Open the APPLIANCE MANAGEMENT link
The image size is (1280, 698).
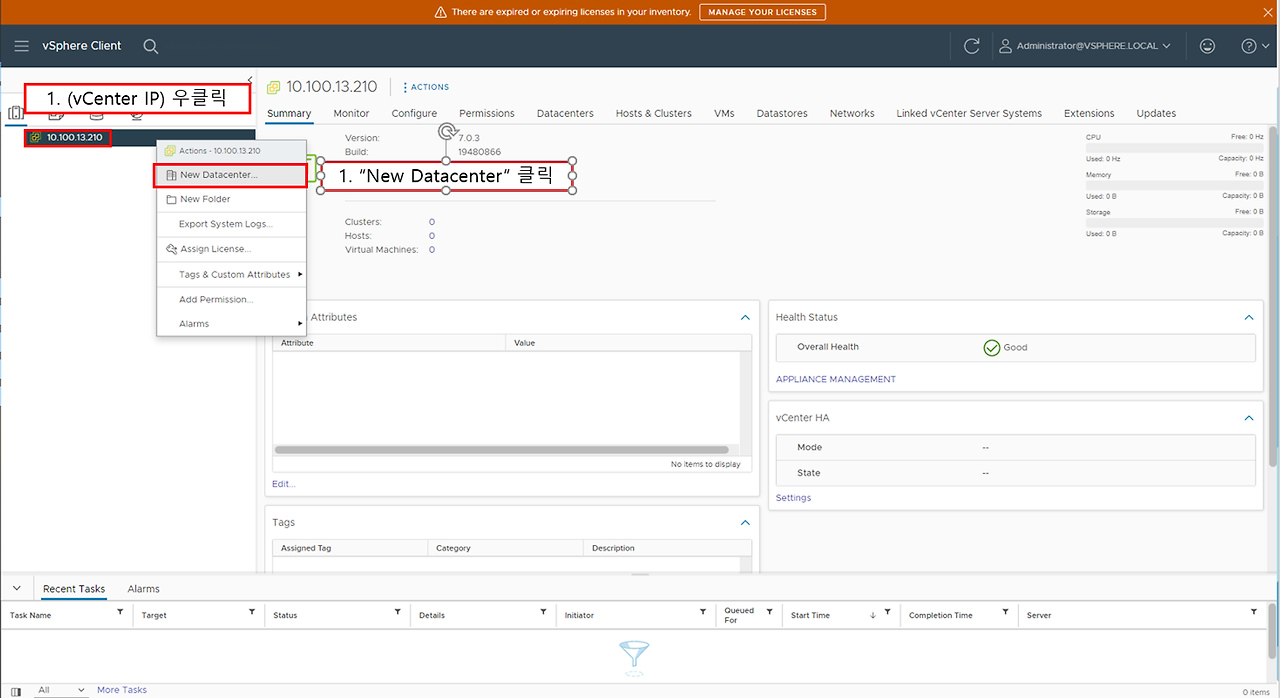[836, 379]
